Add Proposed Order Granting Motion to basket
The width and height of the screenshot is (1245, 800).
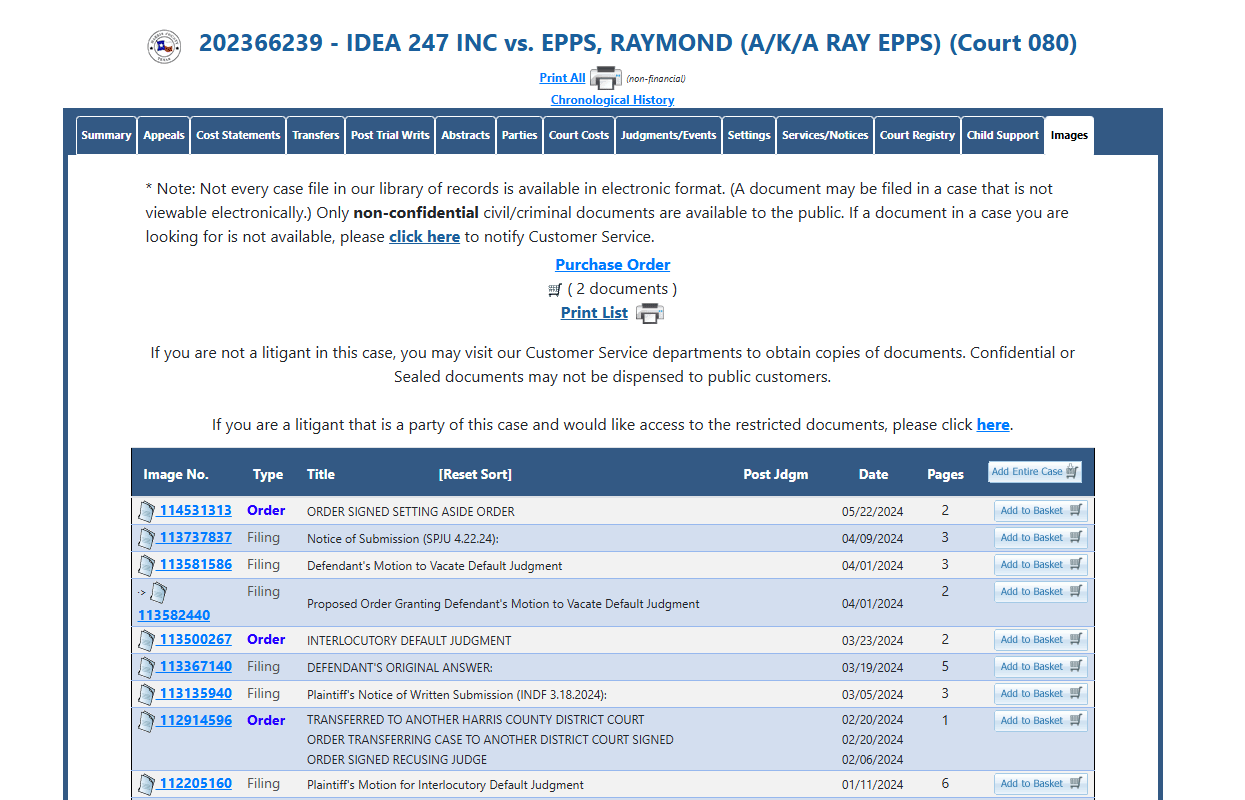tap(1041, 592)
